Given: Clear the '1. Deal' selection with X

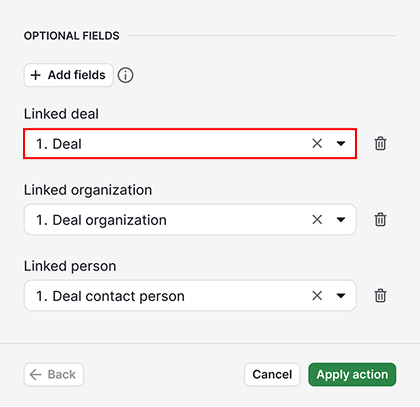Looking at the screenshot, I should tap(317, 144).
